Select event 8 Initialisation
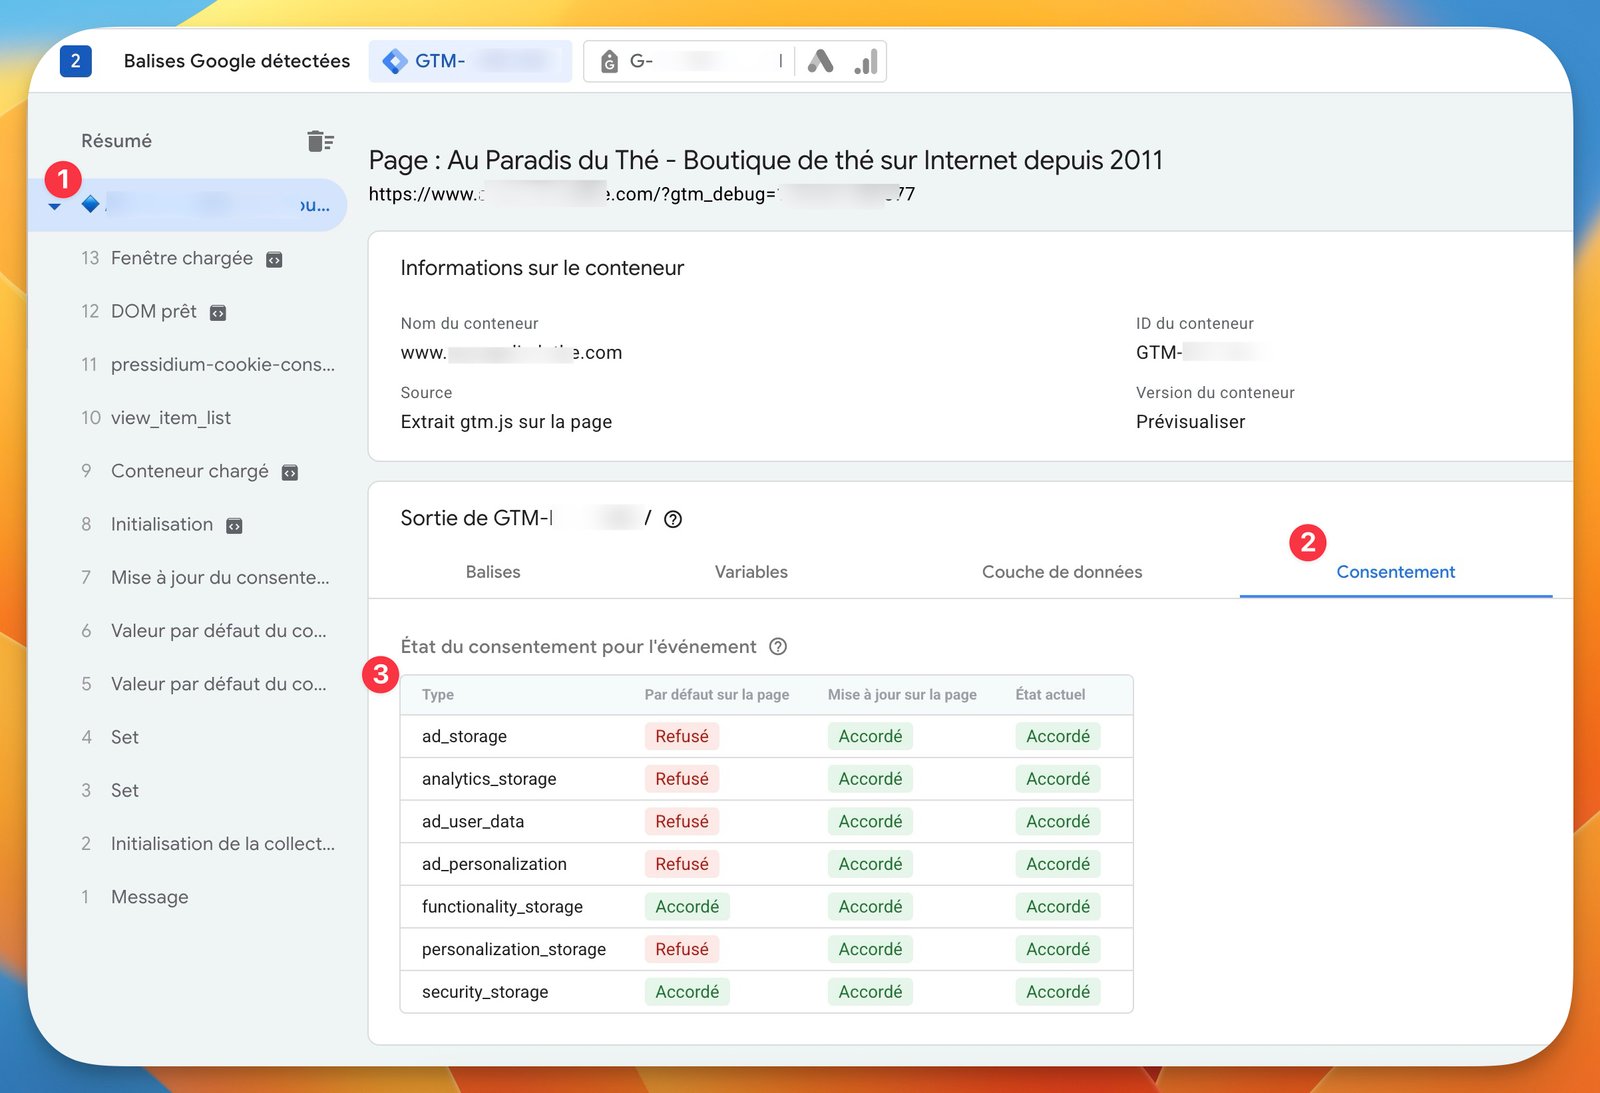This screenshot has width=1600, height=1093. click(x=161, y=524)
